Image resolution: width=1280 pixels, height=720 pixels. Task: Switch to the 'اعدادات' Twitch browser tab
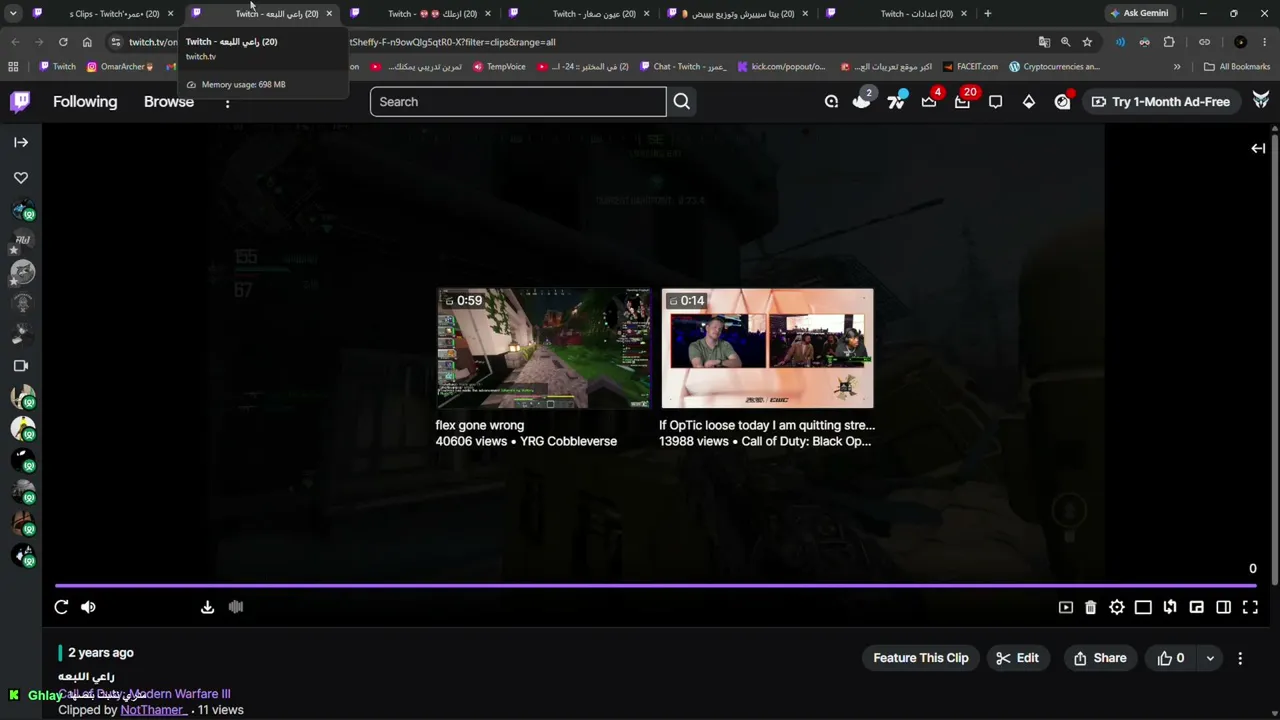895,14
